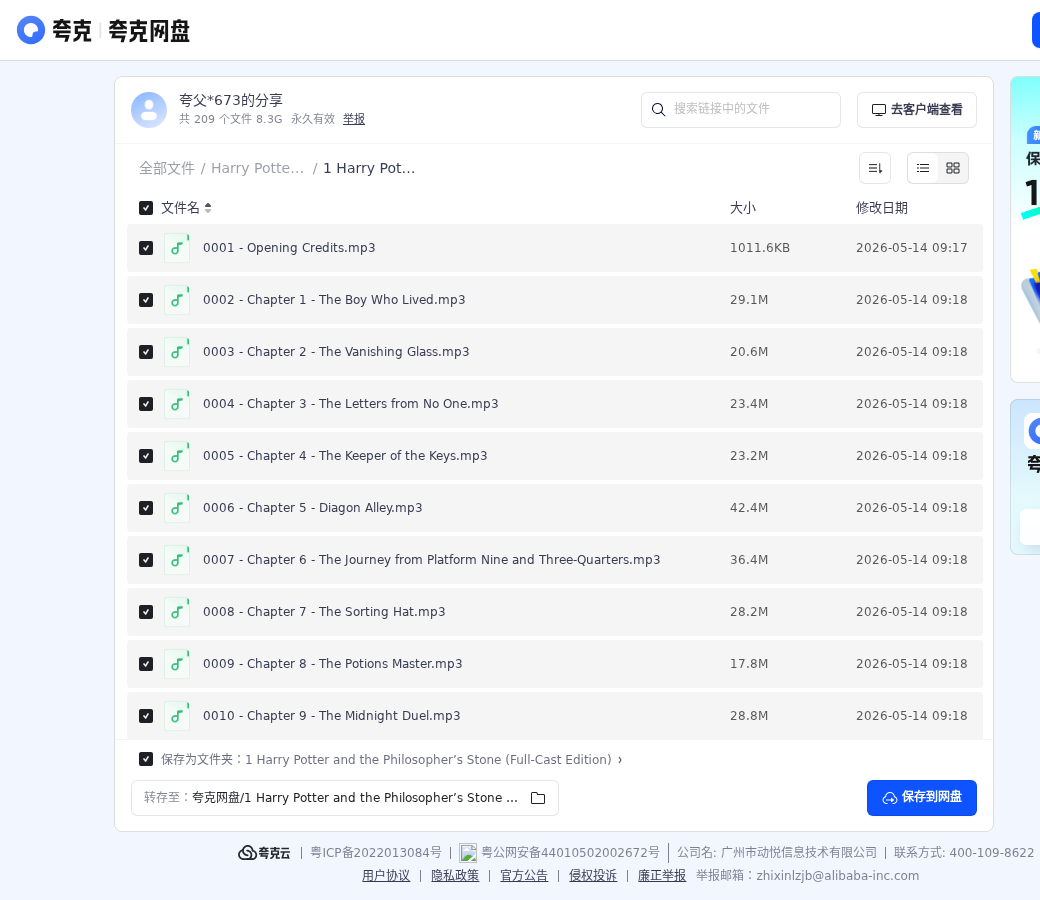Uncheck 0006 - Chapter 5 file checkbox

click(146, 508)
